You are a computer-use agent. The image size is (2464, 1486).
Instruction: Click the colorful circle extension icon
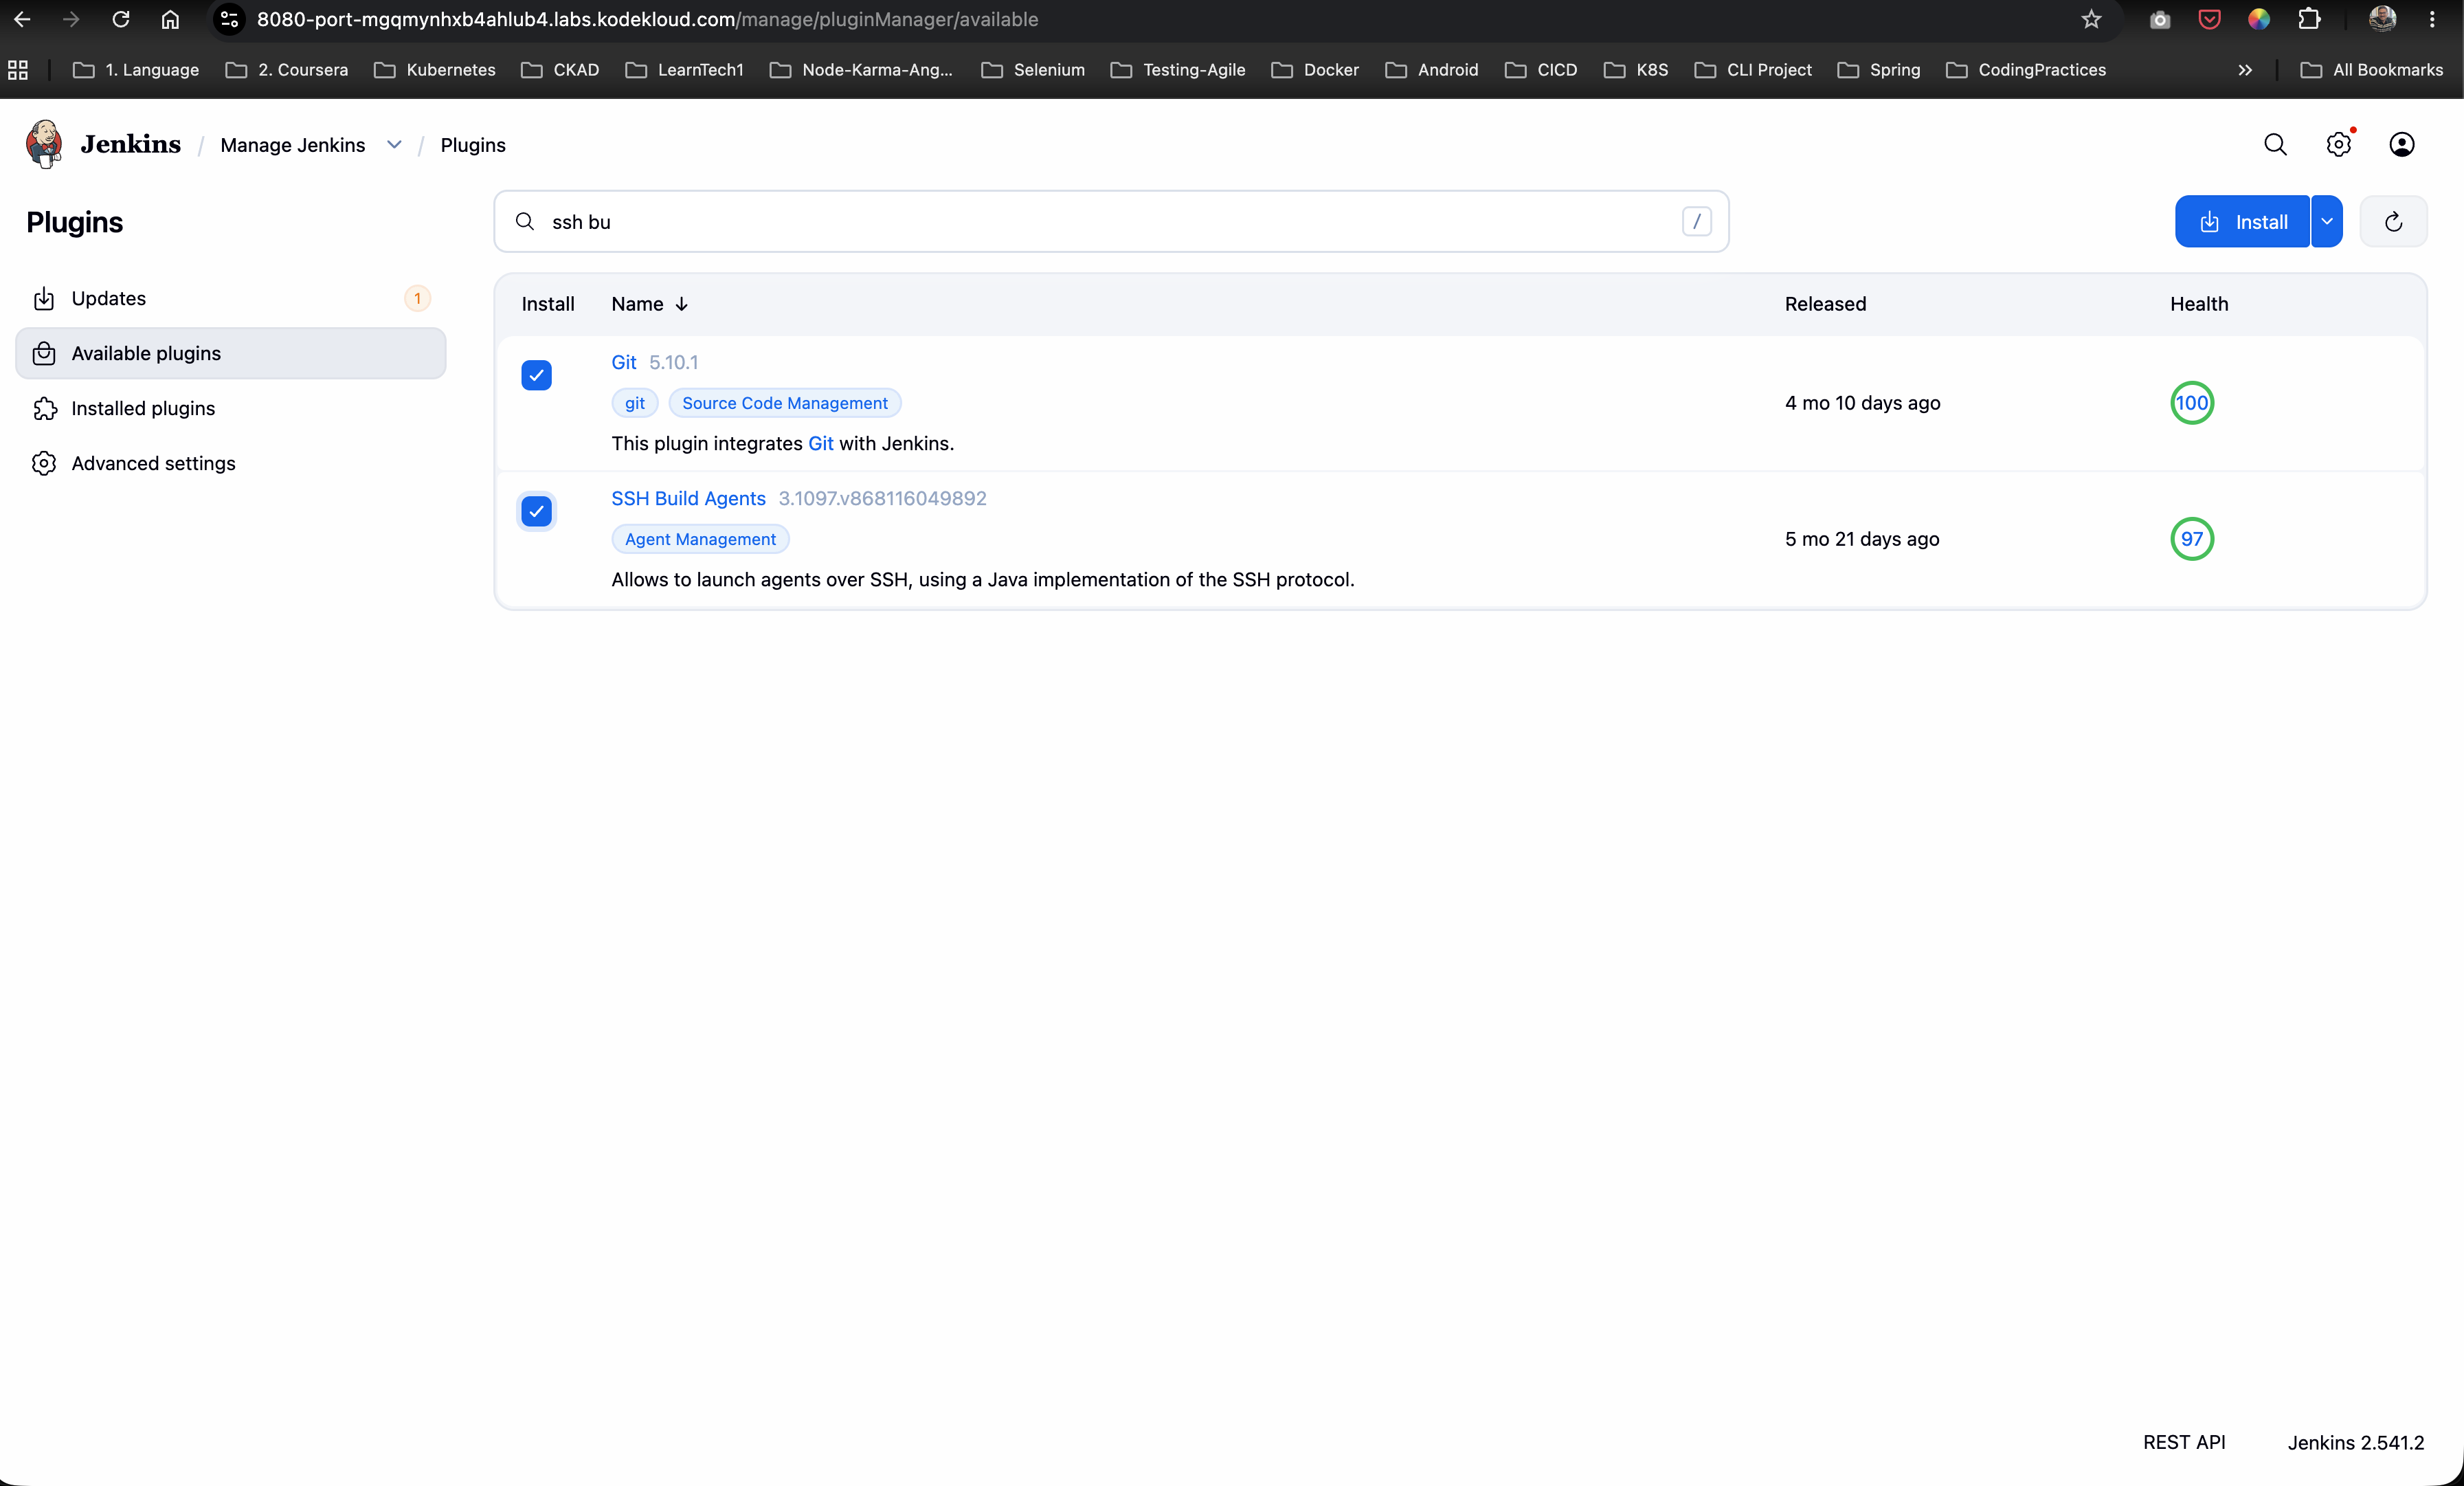[x=2259, y=19]
